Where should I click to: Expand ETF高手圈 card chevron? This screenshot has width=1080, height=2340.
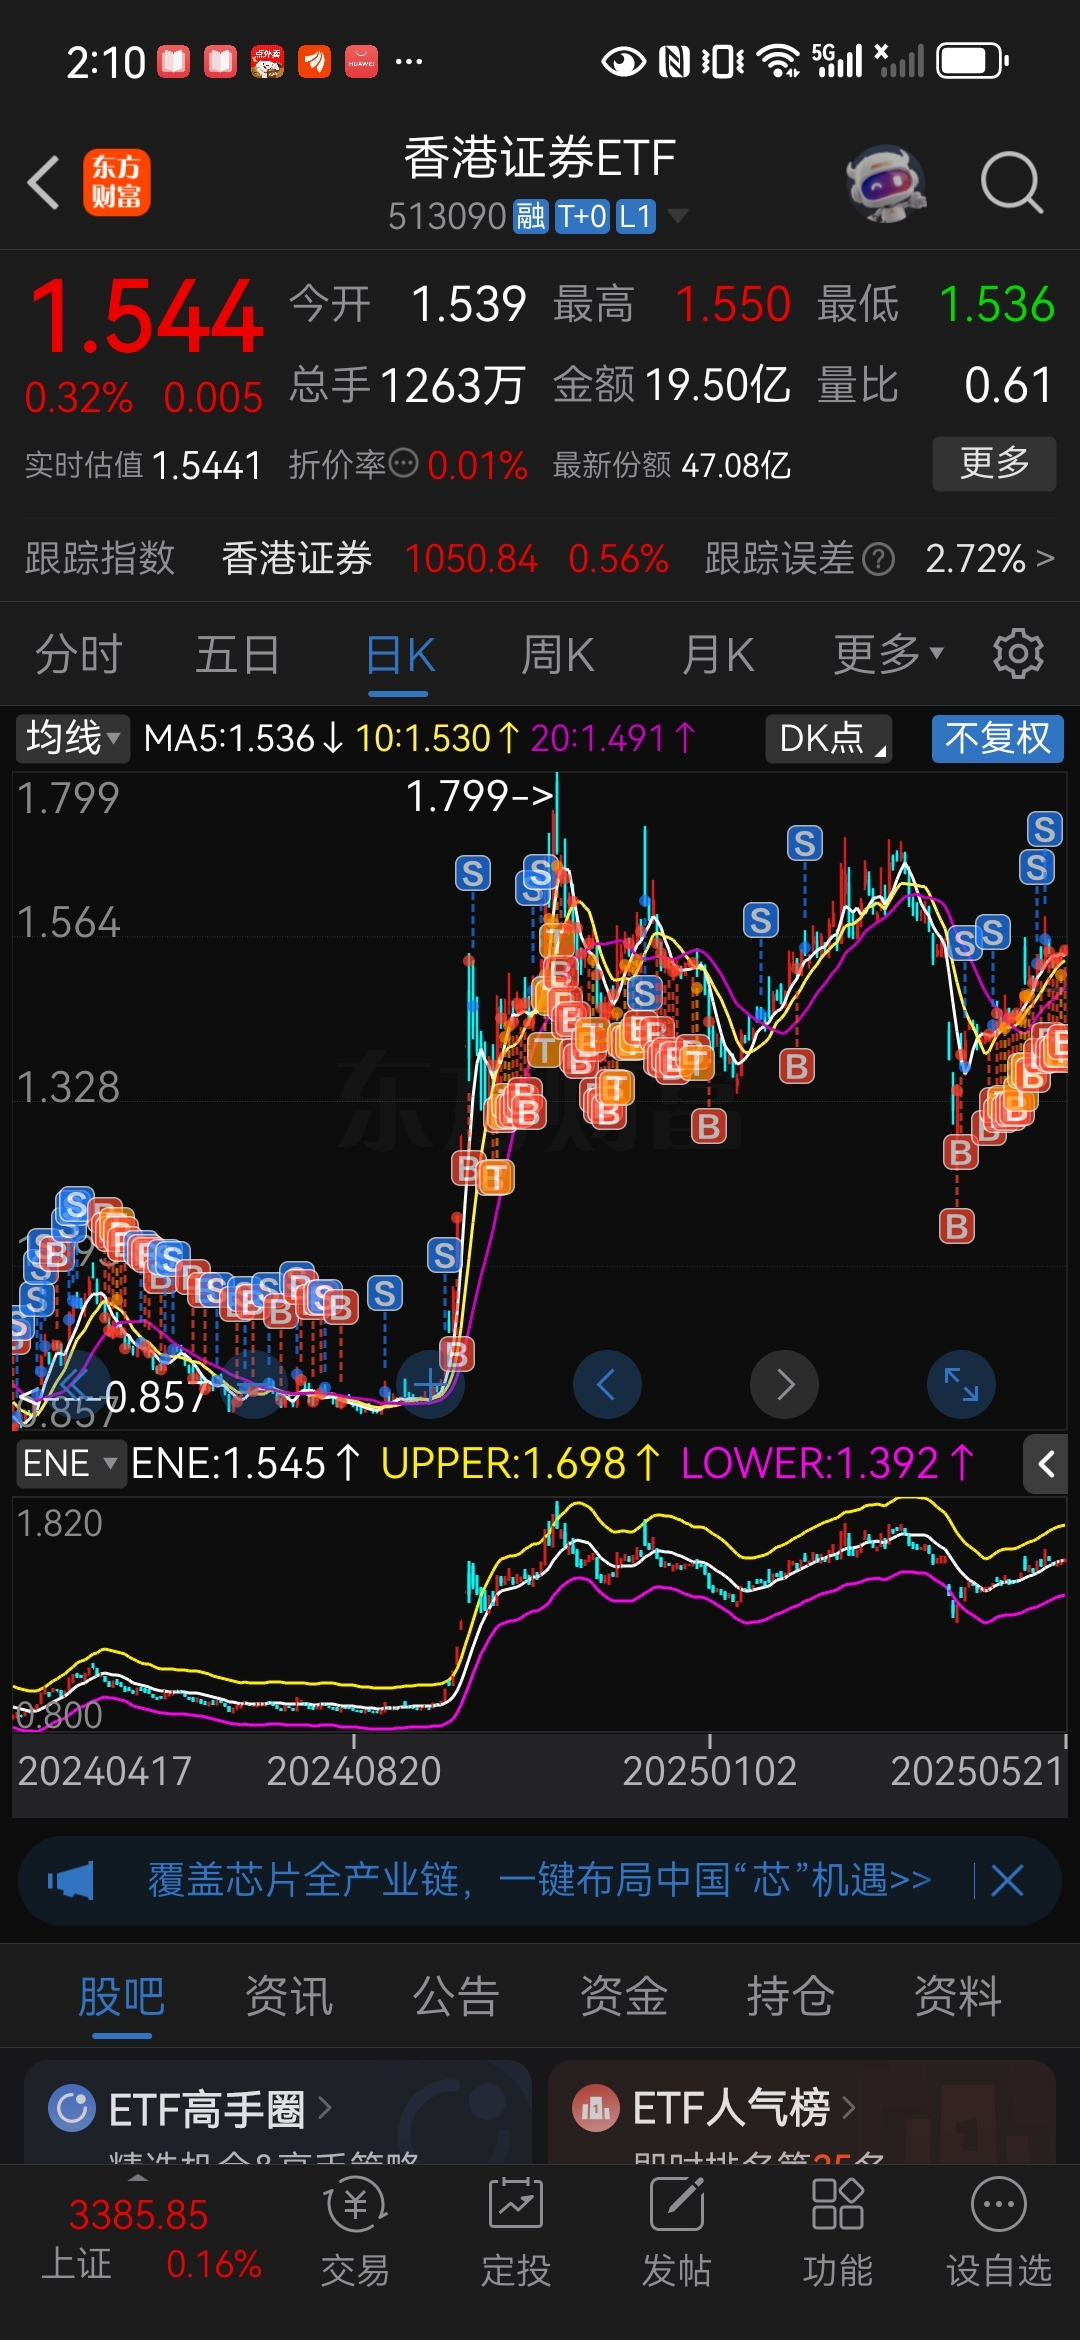click(325, 2108)
